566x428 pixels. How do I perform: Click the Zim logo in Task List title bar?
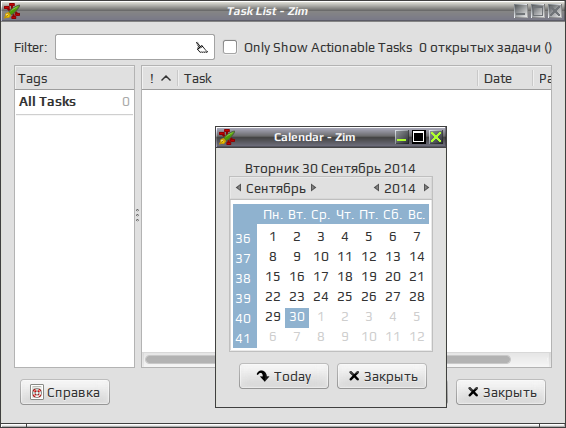[x=12, y=11]
